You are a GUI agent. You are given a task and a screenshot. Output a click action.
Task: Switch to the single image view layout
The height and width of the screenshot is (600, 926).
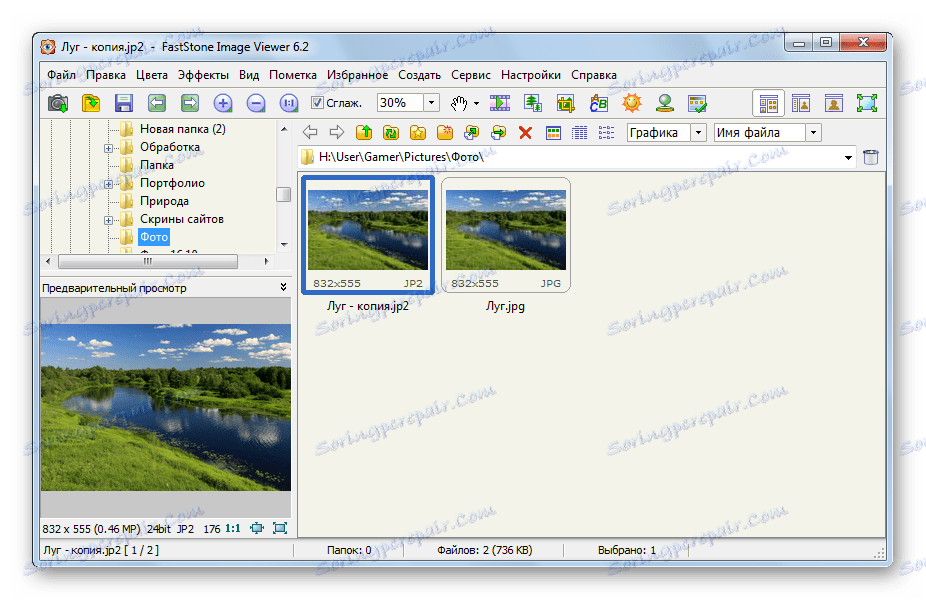tap(834, 103)
